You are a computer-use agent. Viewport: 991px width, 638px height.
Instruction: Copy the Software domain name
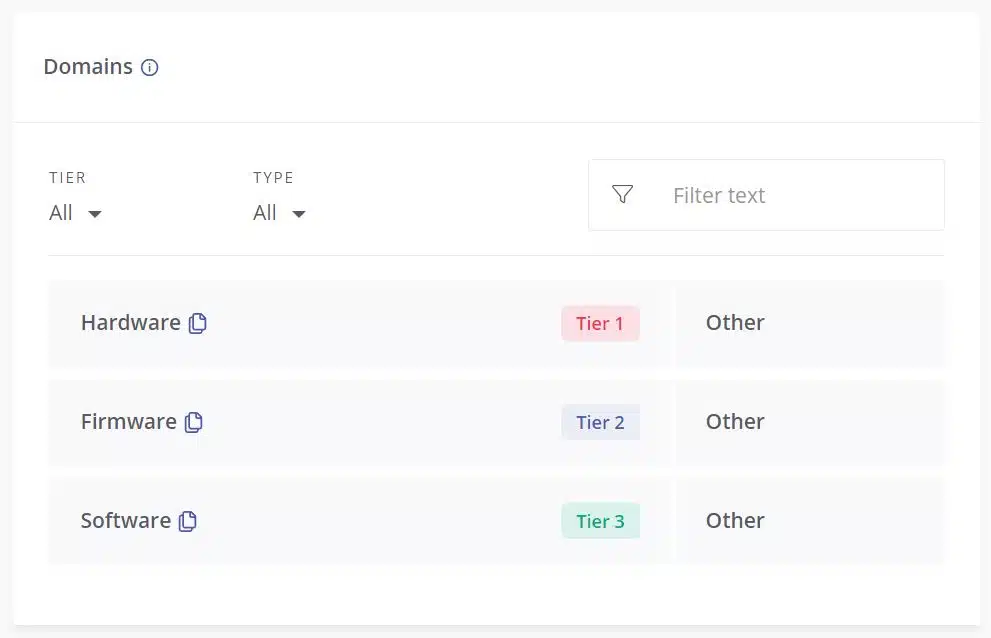click(x=188, y=521)
